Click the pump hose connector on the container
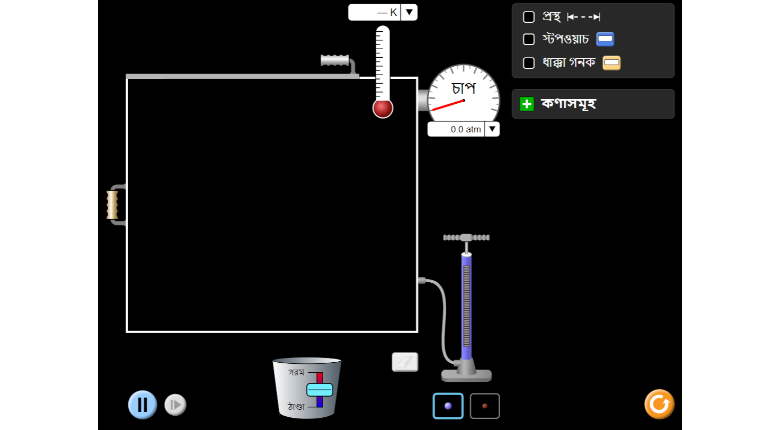The width and height of the screenshot is (780, 430). pos(422,280)
